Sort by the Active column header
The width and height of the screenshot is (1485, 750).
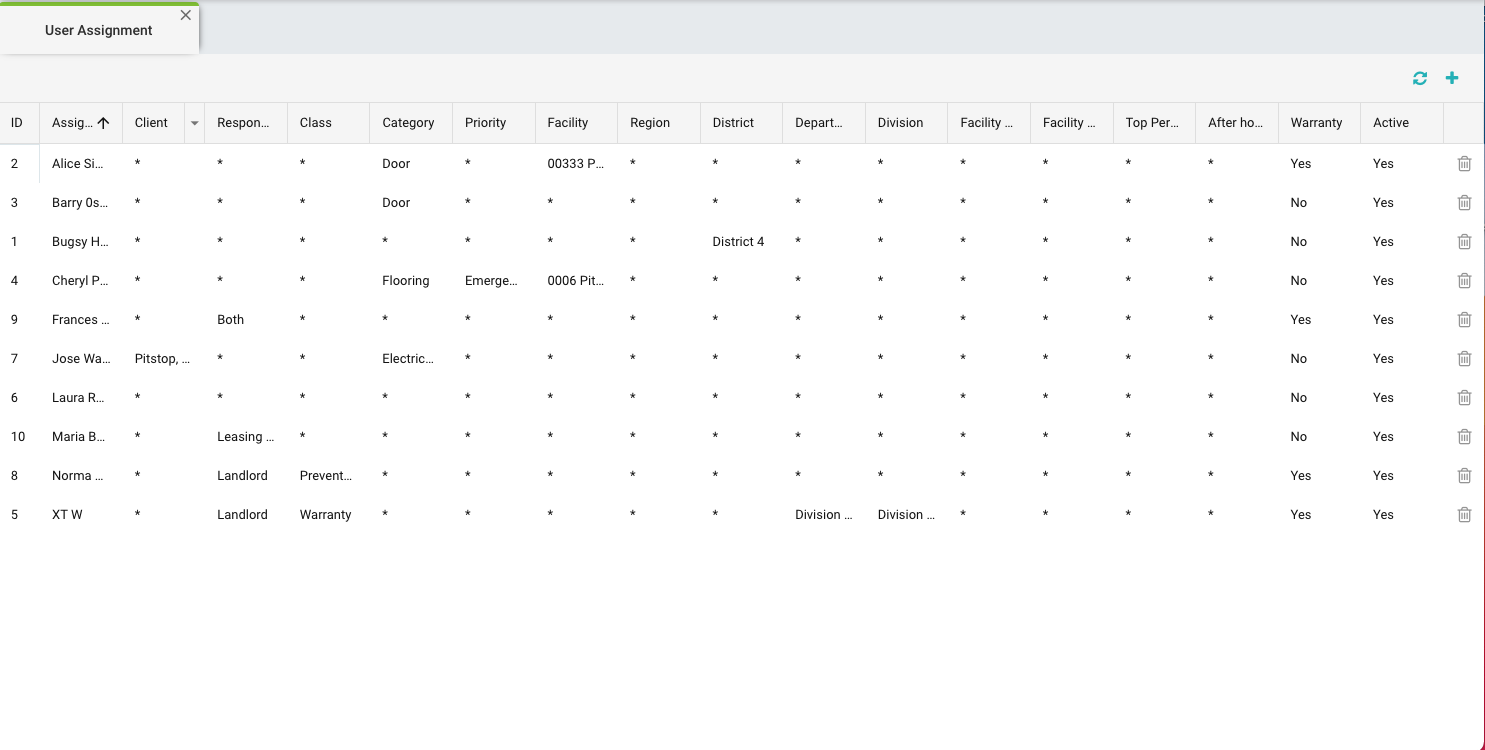(1390, 123)
